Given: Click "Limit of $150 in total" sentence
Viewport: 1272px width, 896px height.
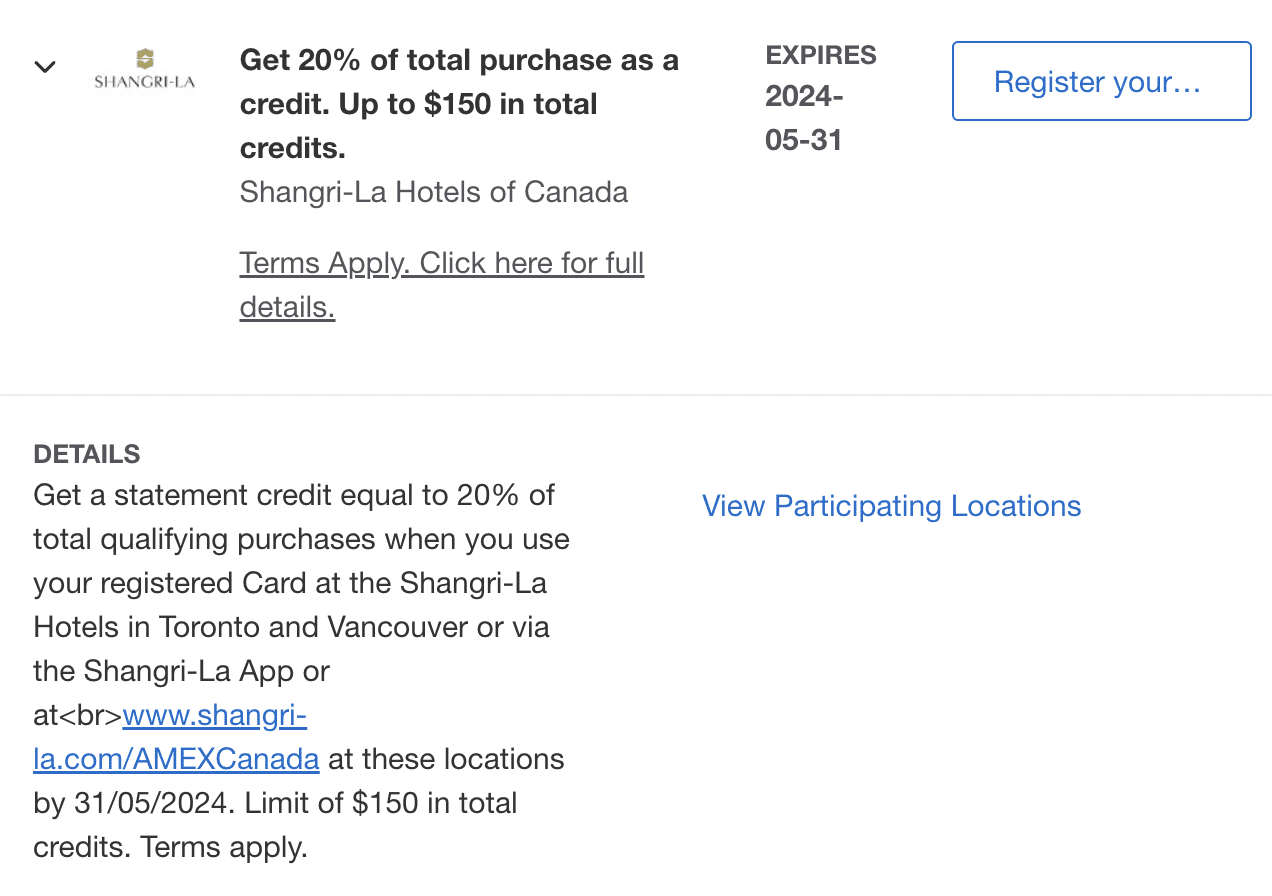Looking at the screenshot, I should 384,803.
